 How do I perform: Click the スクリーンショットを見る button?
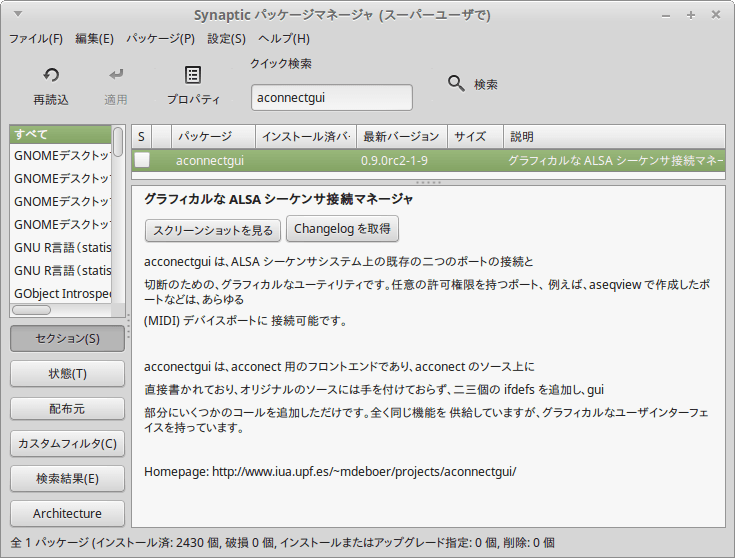pyautogui.click(x=213, y=230)
